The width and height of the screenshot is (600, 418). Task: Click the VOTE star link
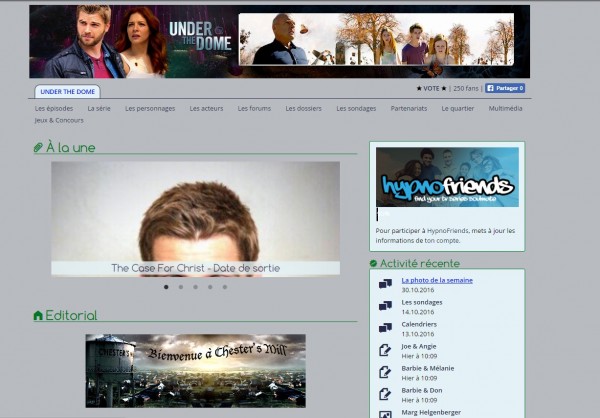coord(431,88)
